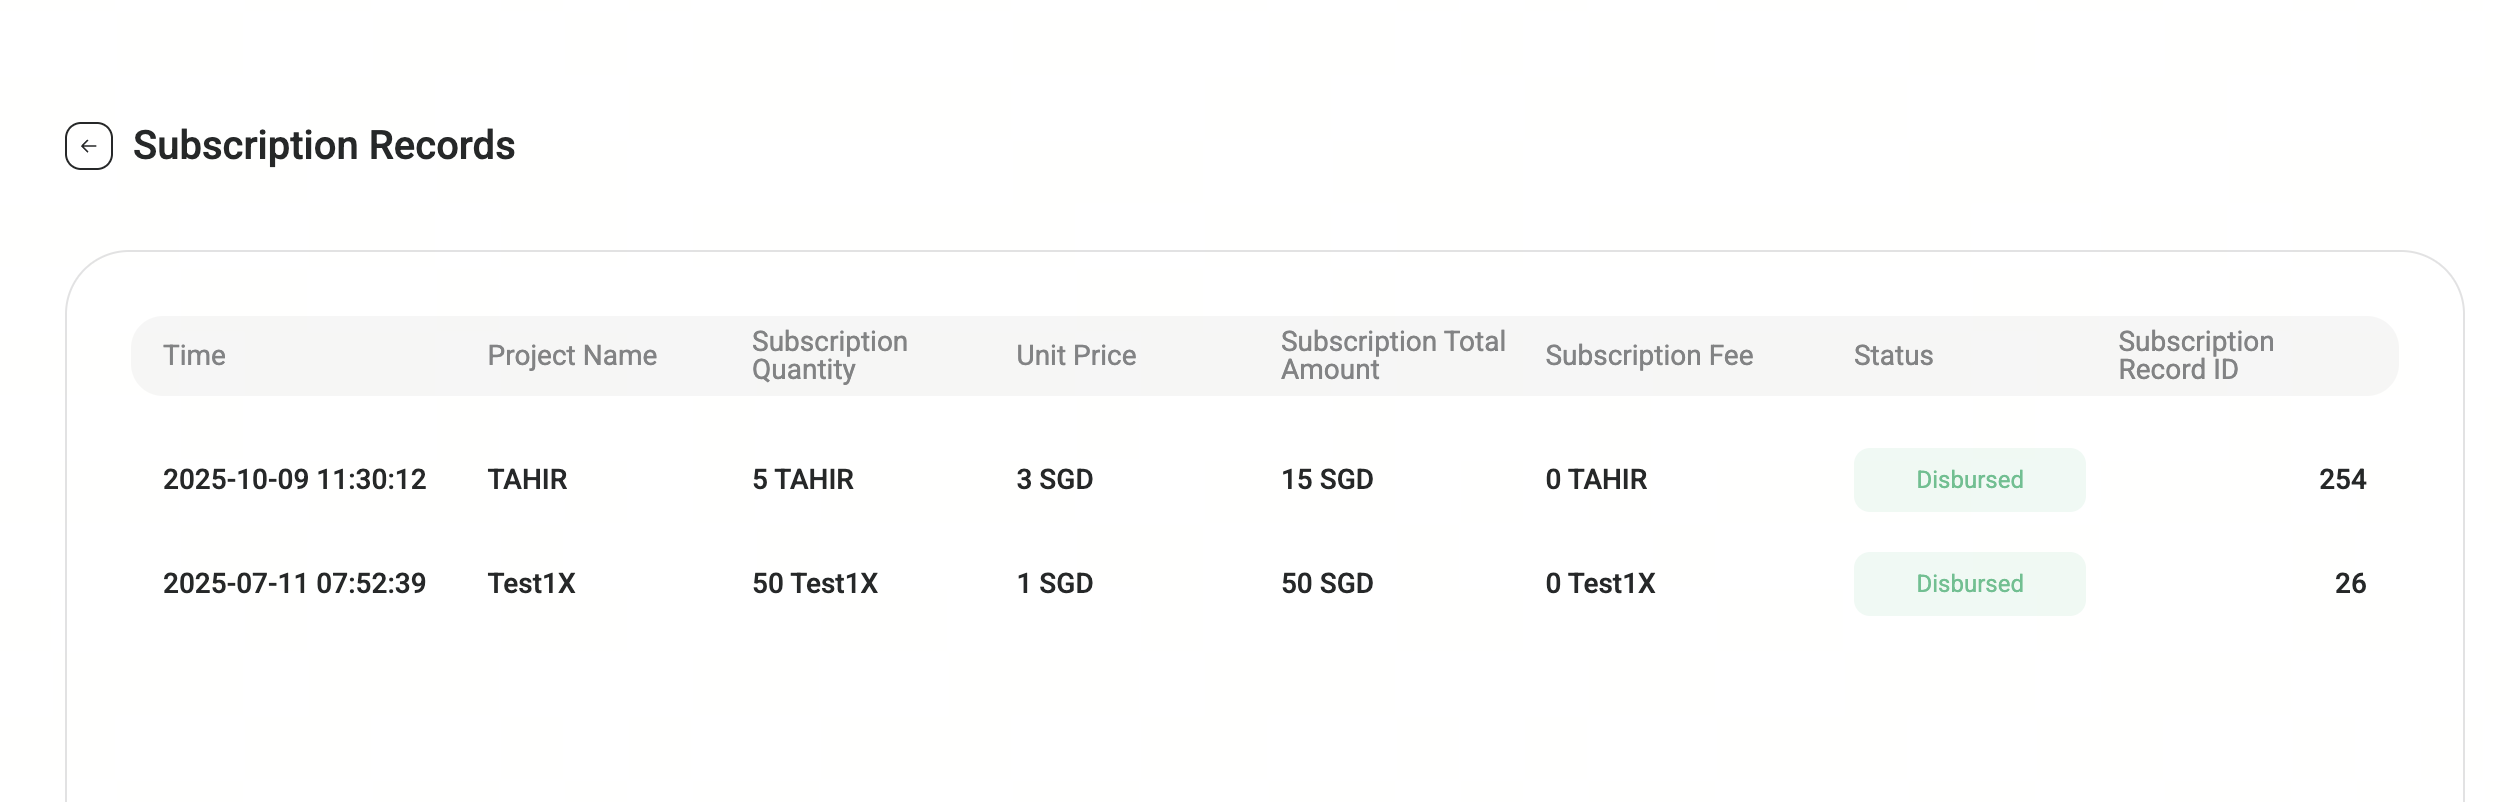The height and width of the screenshot is (802, 2510).
Task: Click record ID 254
Action: (x=2342, y=480)
